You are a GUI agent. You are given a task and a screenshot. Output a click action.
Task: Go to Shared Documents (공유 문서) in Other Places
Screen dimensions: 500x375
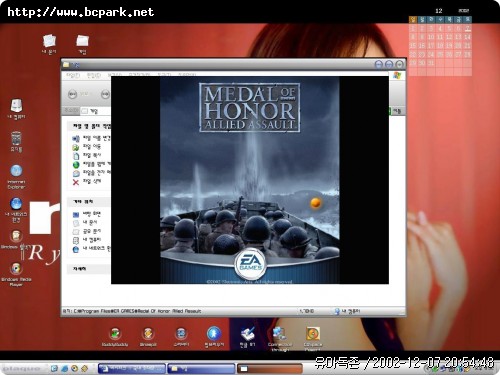point(86,231)
